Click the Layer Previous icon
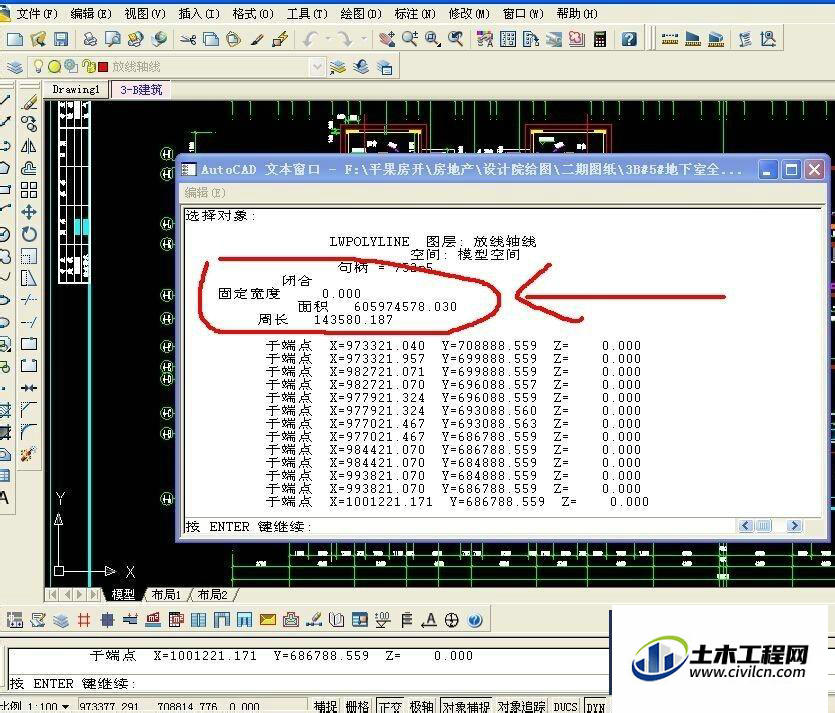This screenshot has width=835, height=713. [361, 67]
